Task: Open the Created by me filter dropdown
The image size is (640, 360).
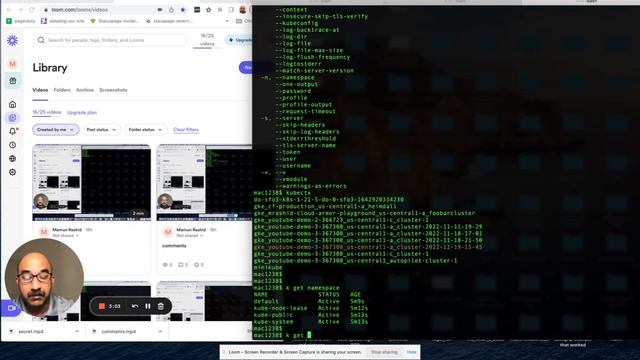Action: [x=56, y=130]
